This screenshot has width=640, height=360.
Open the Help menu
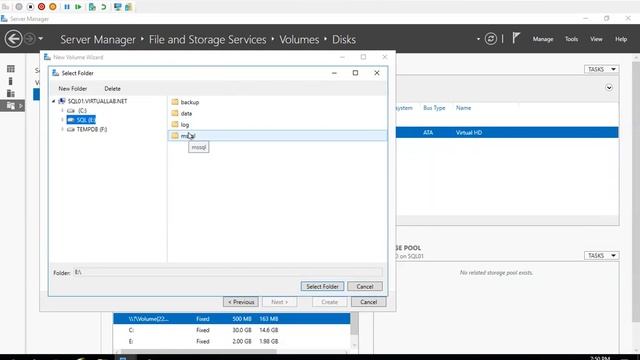pyautogui.click(x=621, y=39)
